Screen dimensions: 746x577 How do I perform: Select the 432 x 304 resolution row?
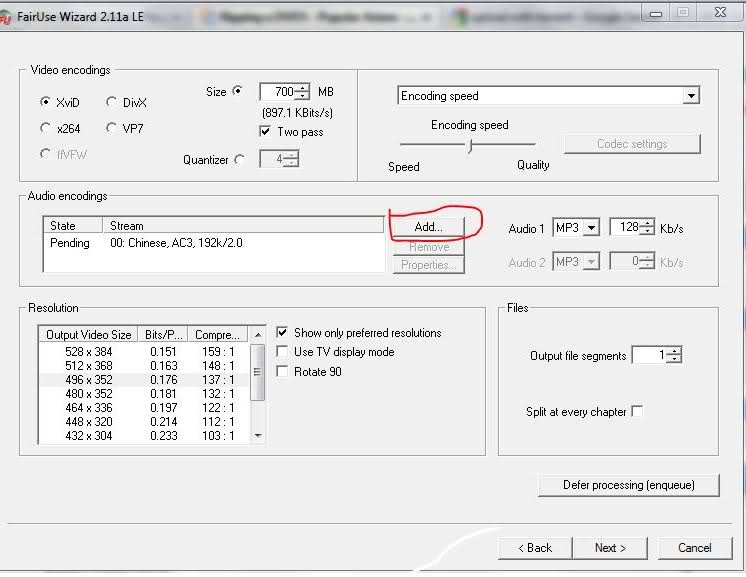click(x=144, y=436)
